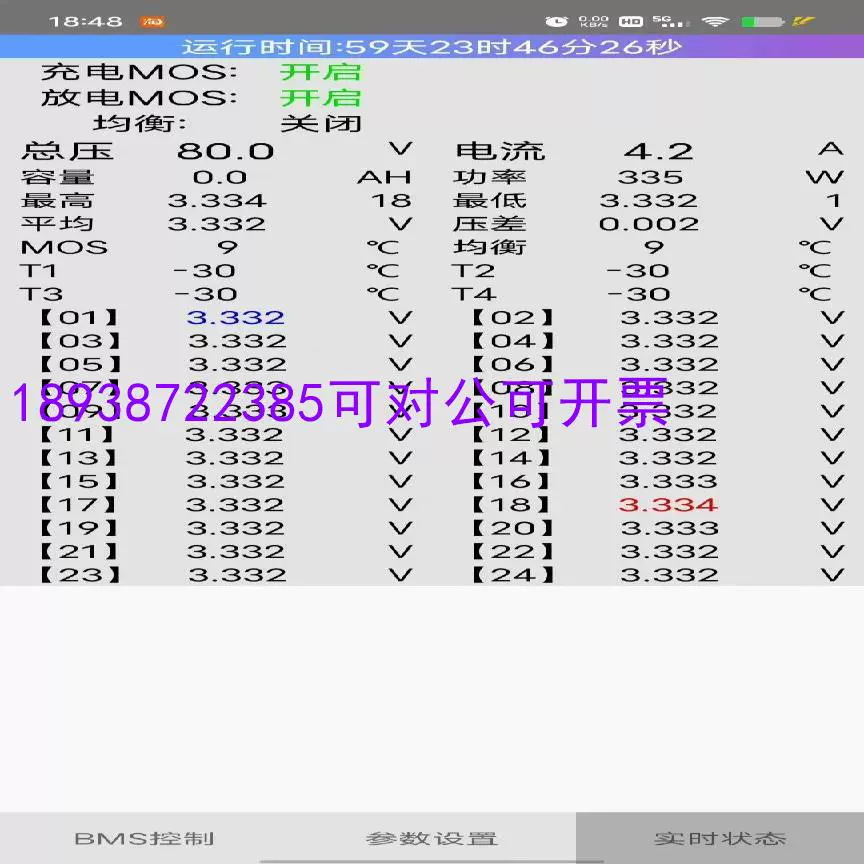This screenshot has width=864, height=864.
Task: Tap the orange notification icon in status bar
Action: pyautogui.click(x=153, y=21)
